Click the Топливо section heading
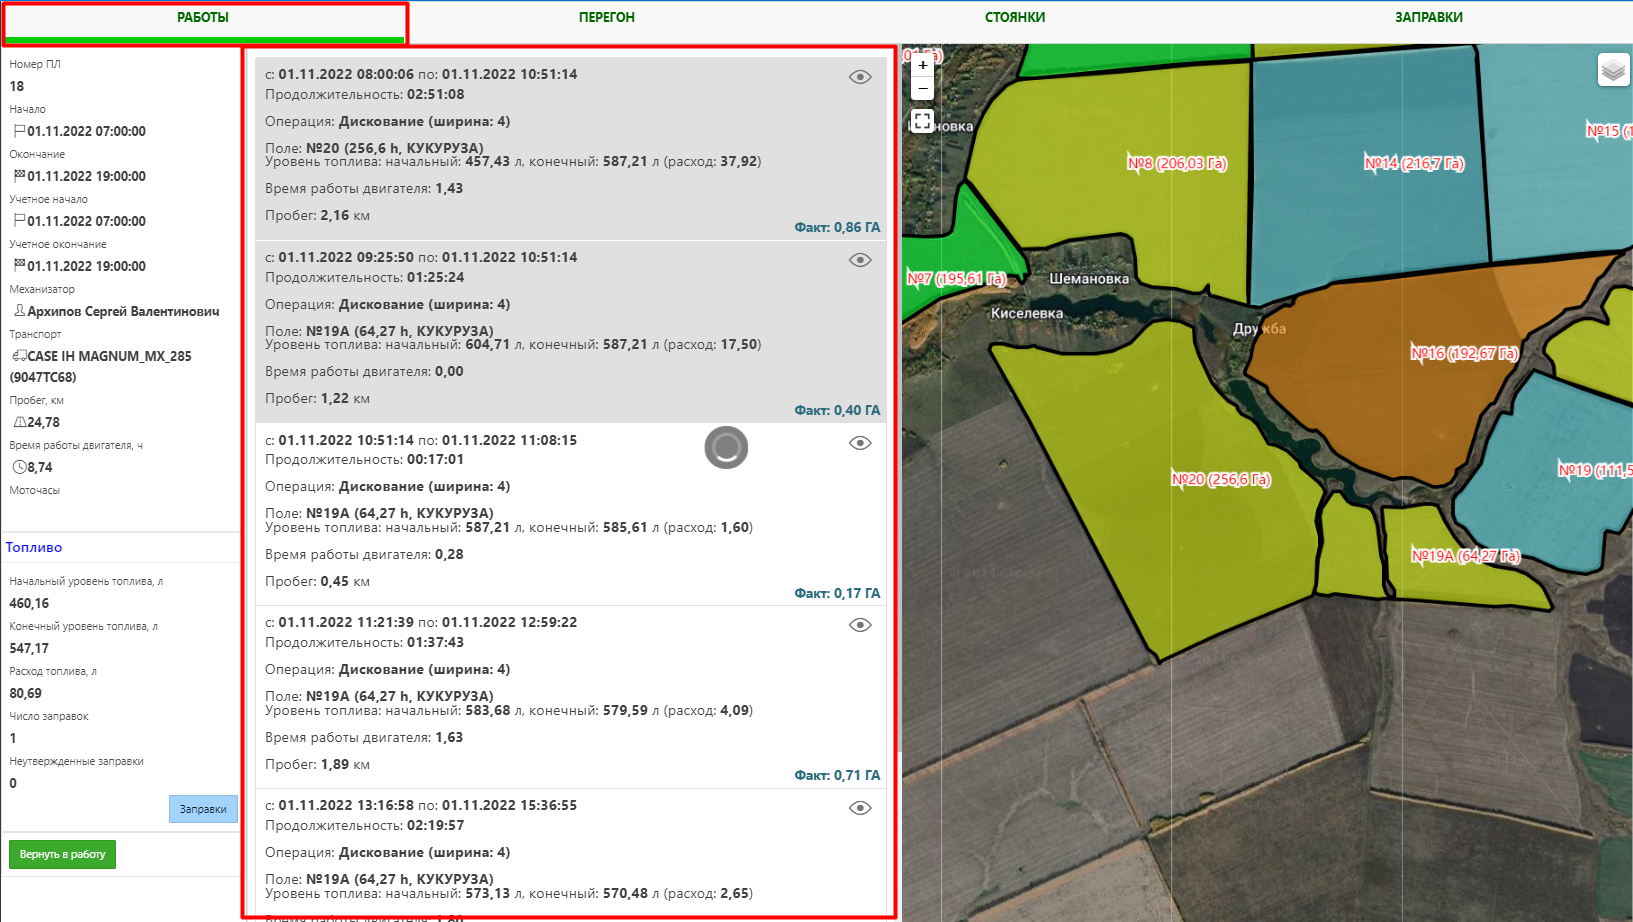 (34, 547)
